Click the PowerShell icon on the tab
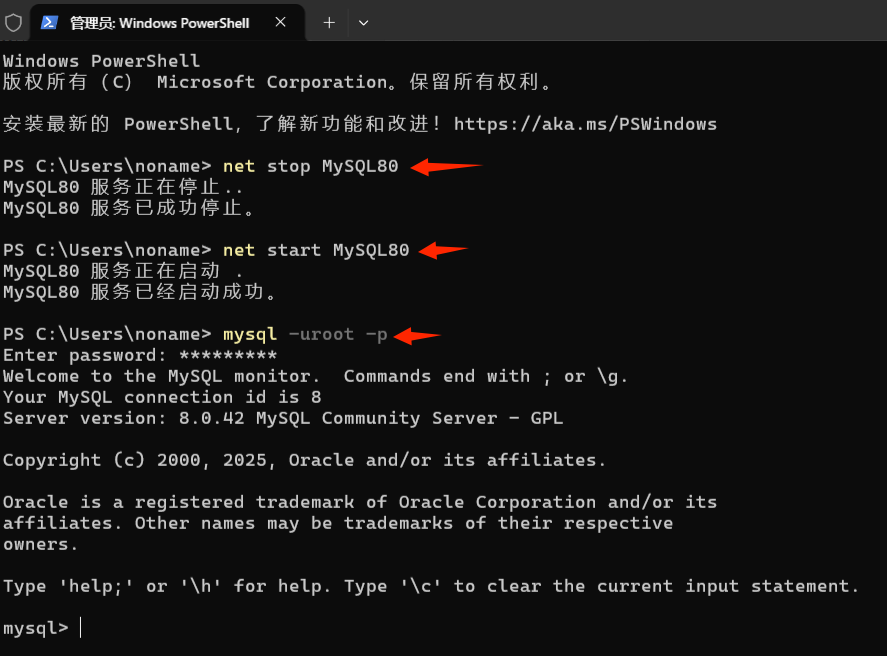 50,23
